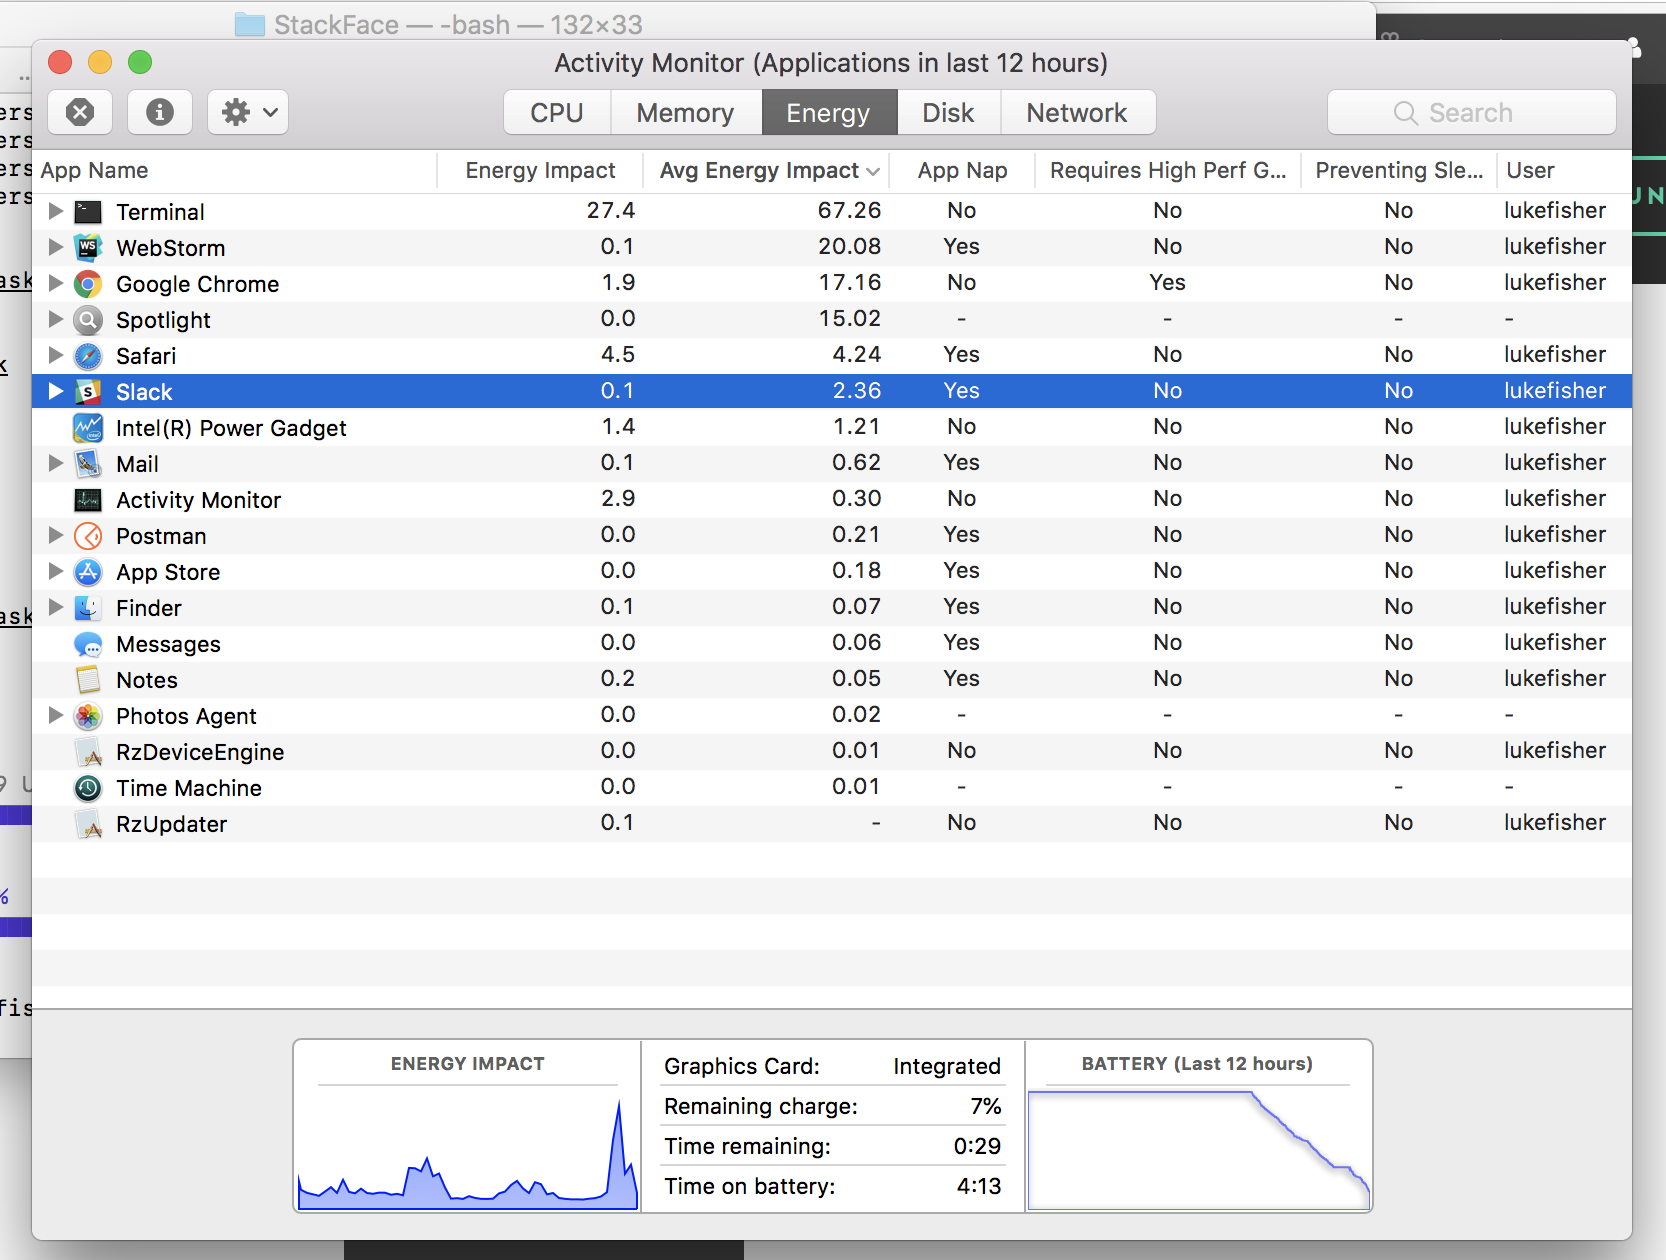Click the WebStorm app icon

click(x=88, y=248)
